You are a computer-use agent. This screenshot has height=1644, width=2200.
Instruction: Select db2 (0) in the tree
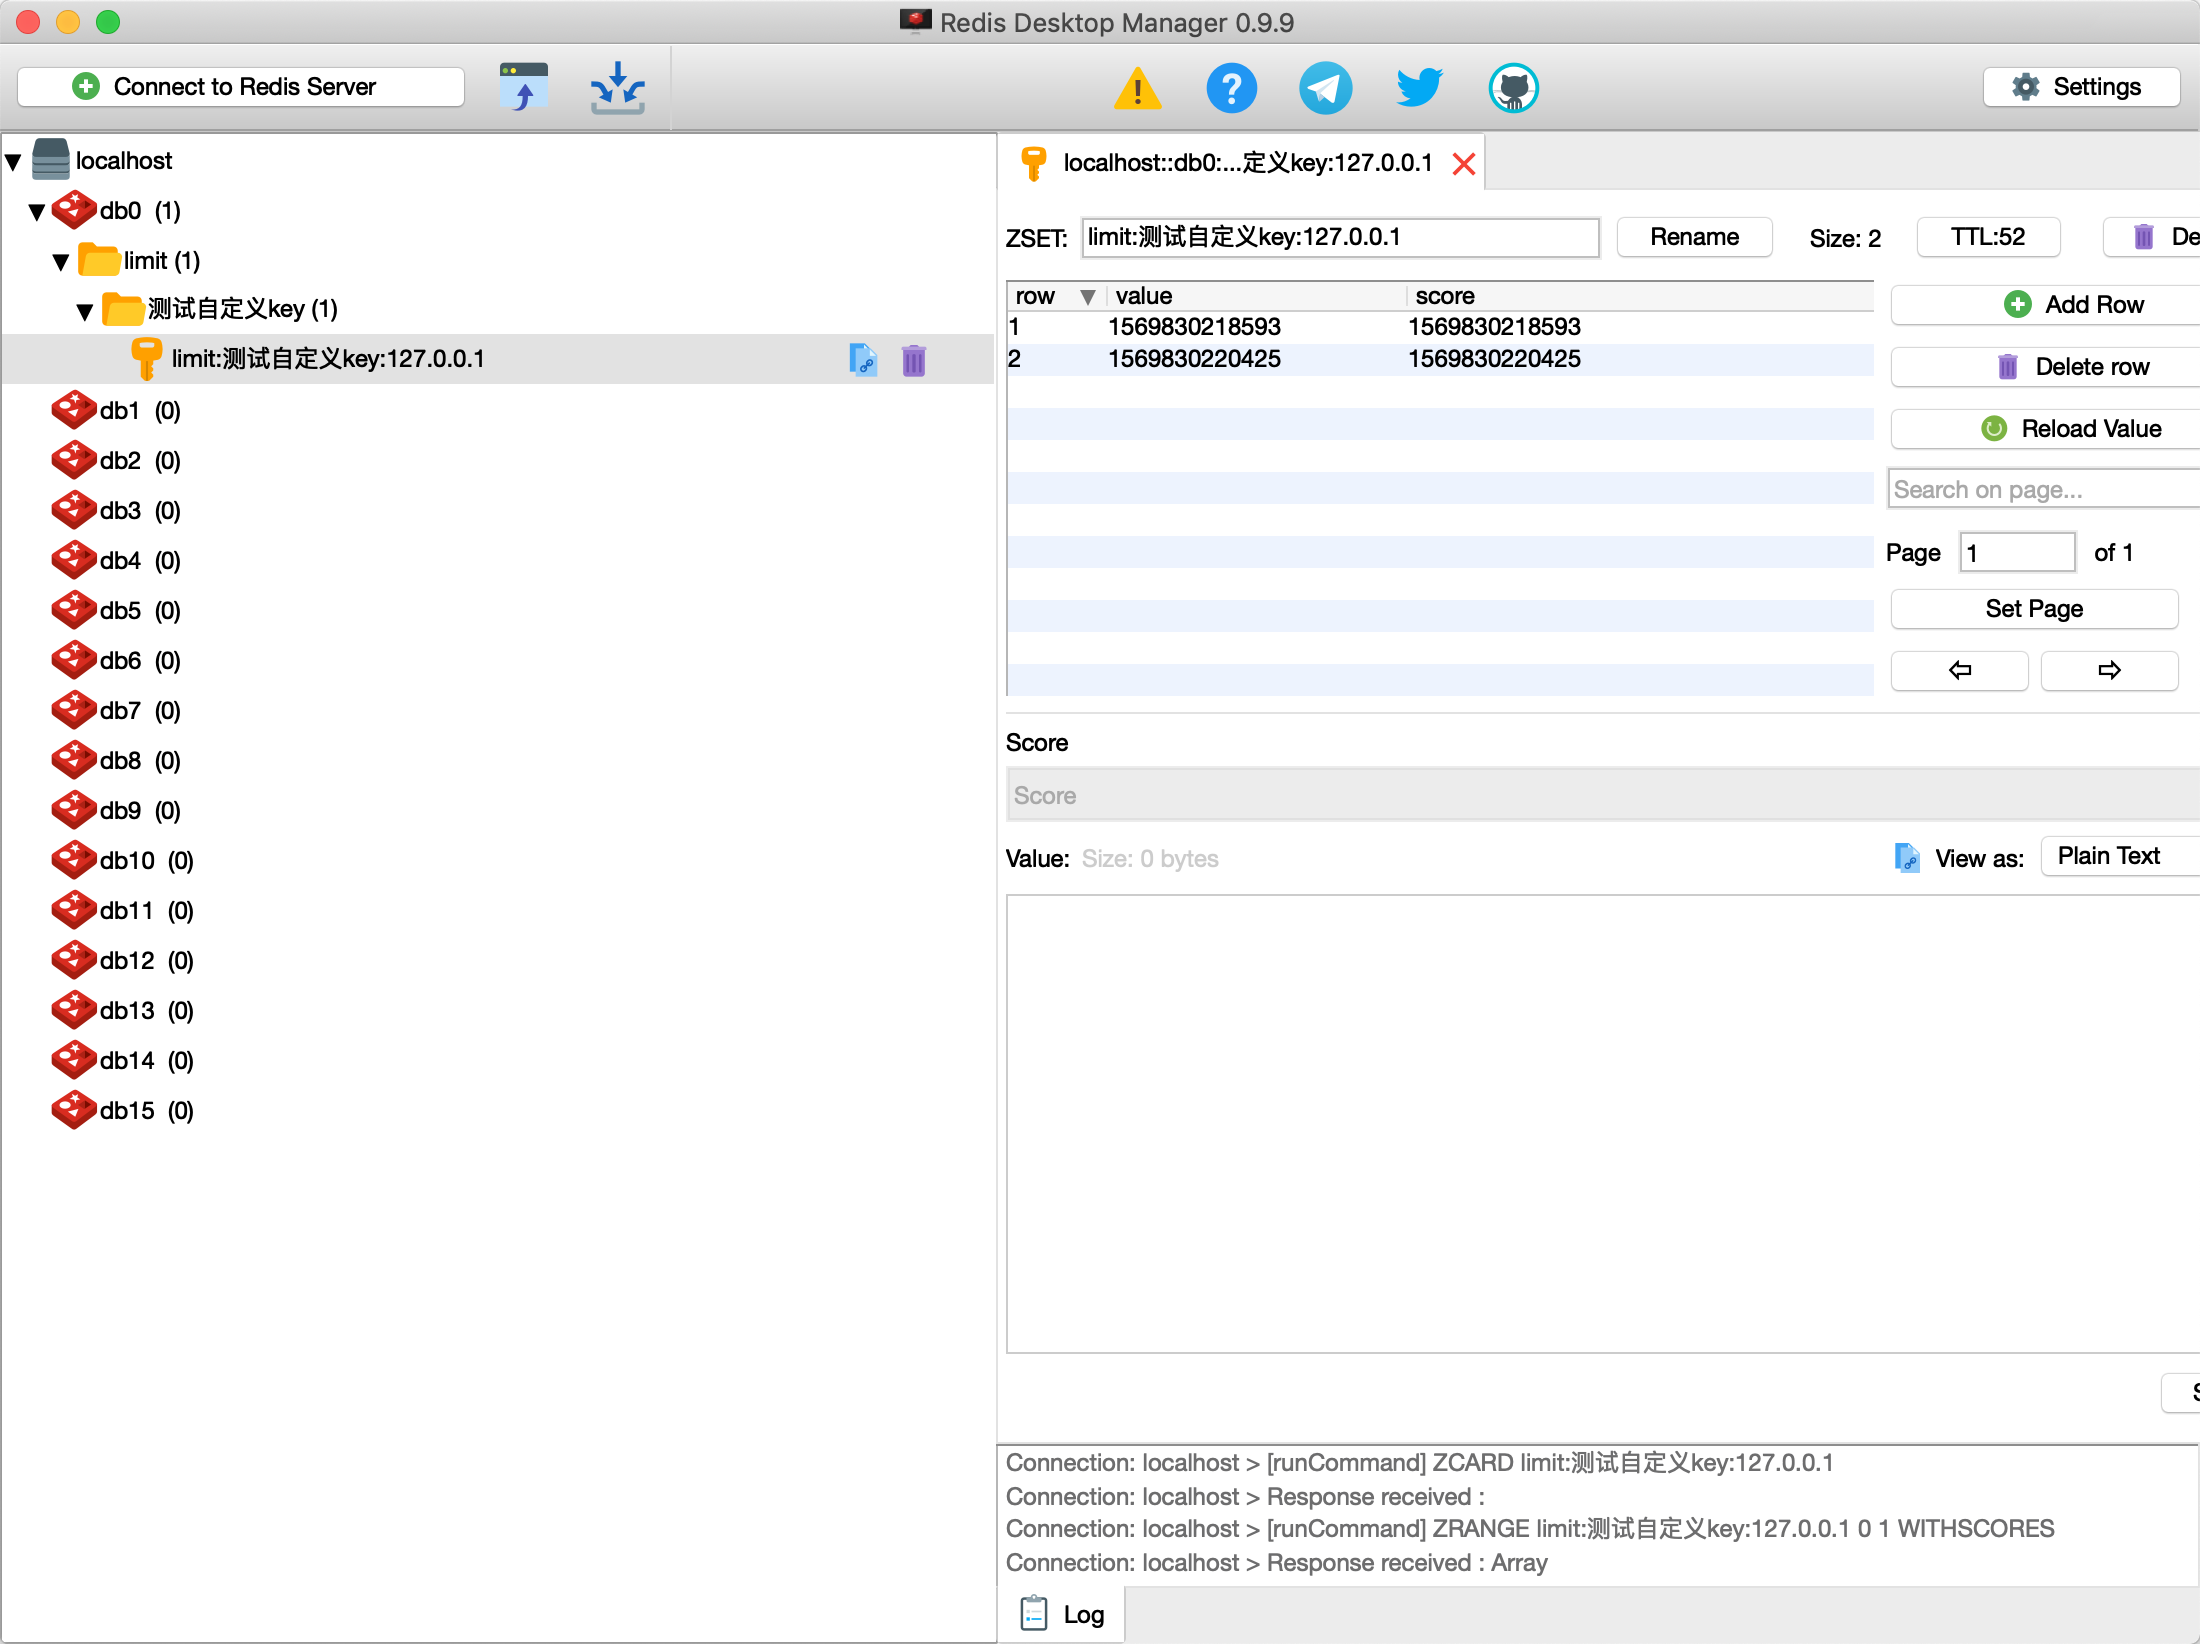tap(140, 460)
